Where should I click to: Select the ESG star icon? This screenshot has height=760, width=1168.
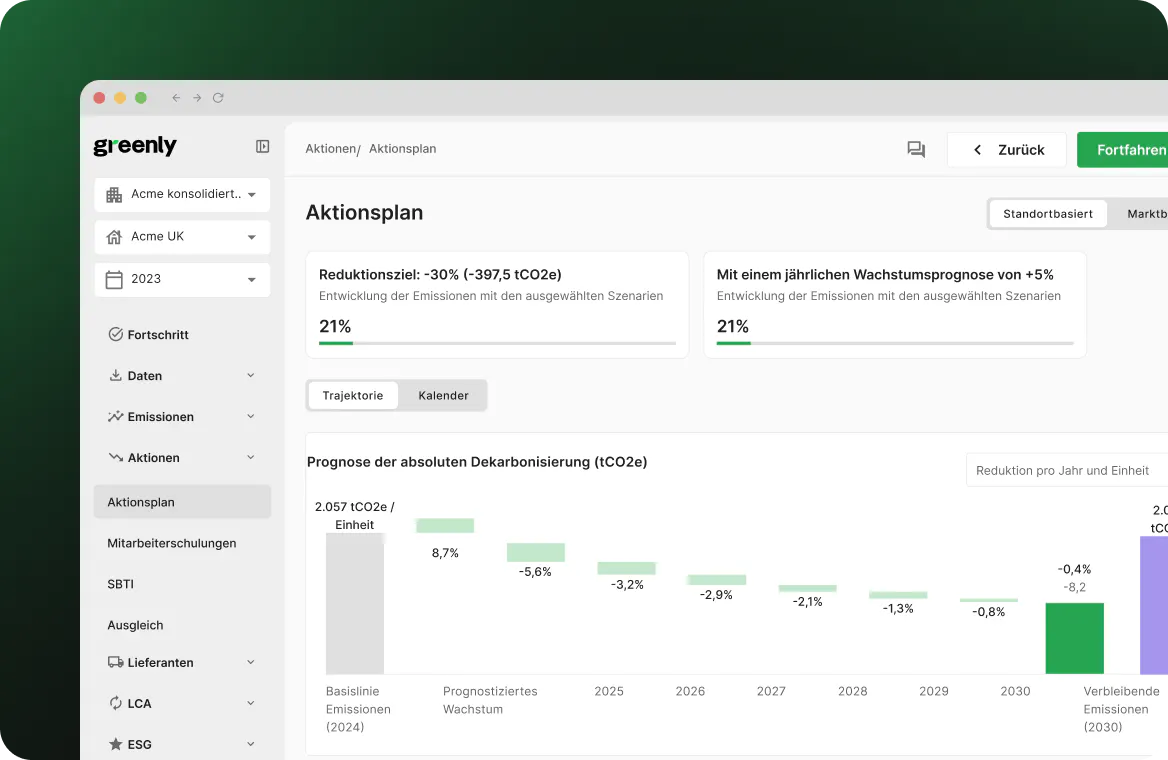coord(115,744)
